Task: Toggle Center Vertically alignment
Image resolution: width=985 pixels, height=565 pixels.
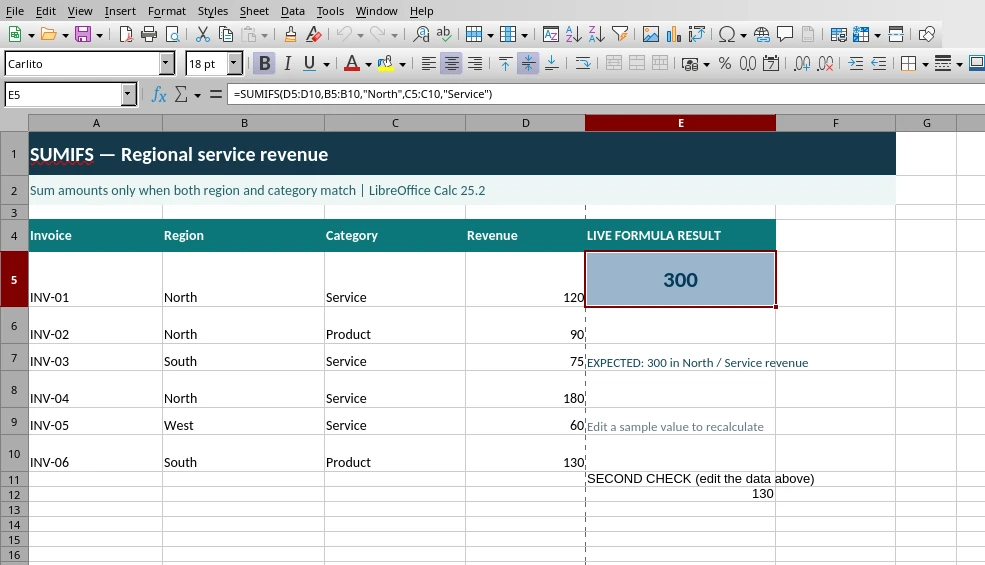Action: [x=528, y=63]
